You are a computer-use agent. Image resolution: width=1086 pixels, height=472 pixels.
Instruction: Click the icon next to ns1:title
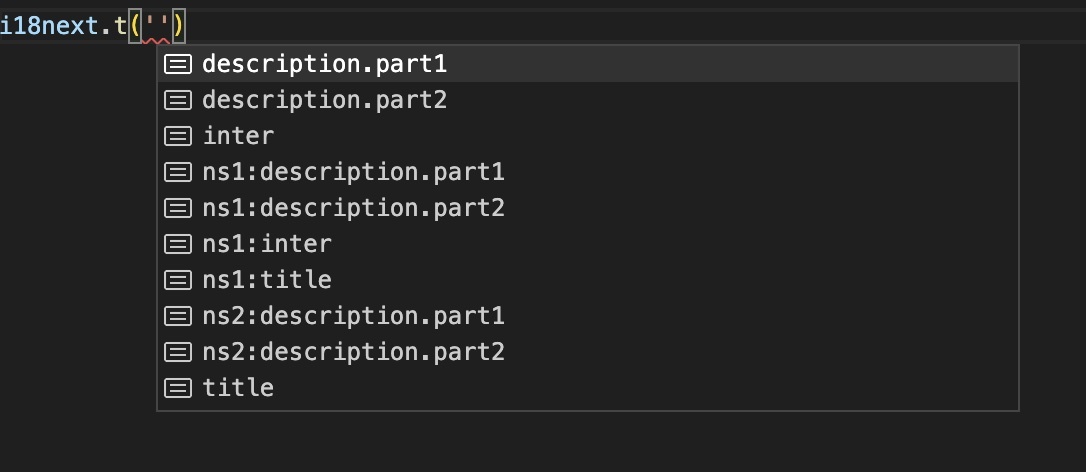(x=178, y=280)
